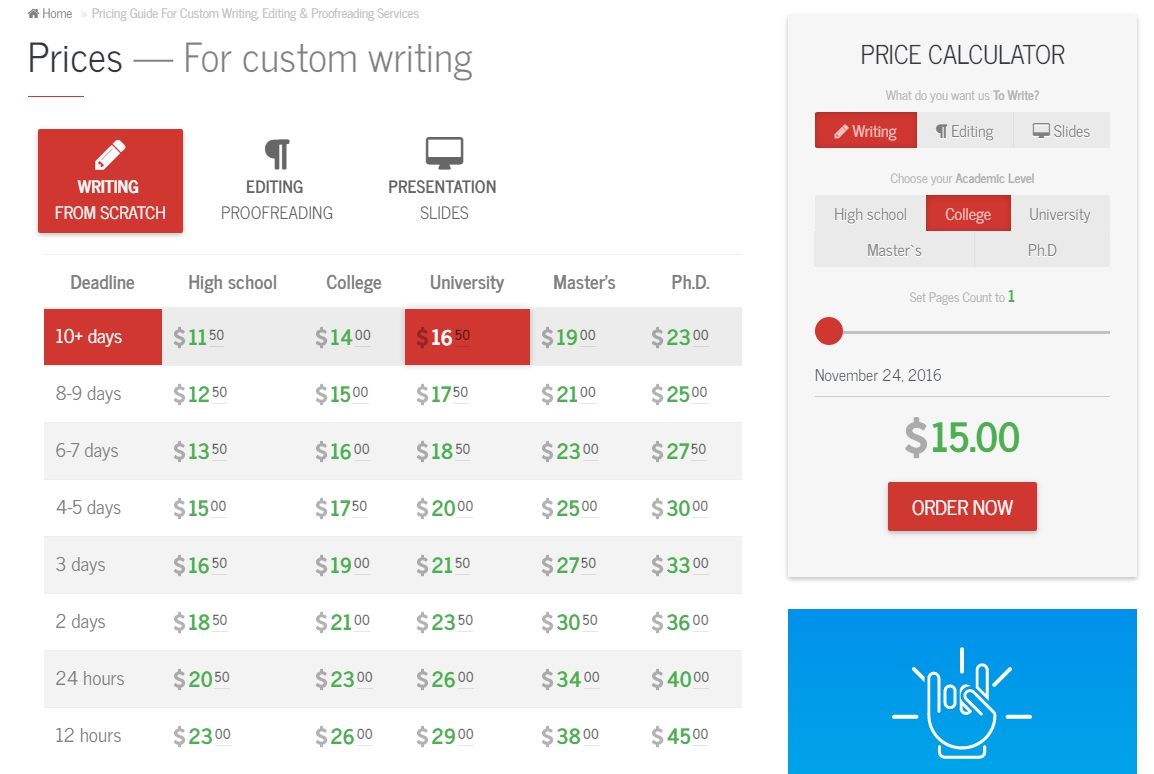This screenshot has width=1154, height=774.
Task: Click the Order Now button
Action: 962,507
